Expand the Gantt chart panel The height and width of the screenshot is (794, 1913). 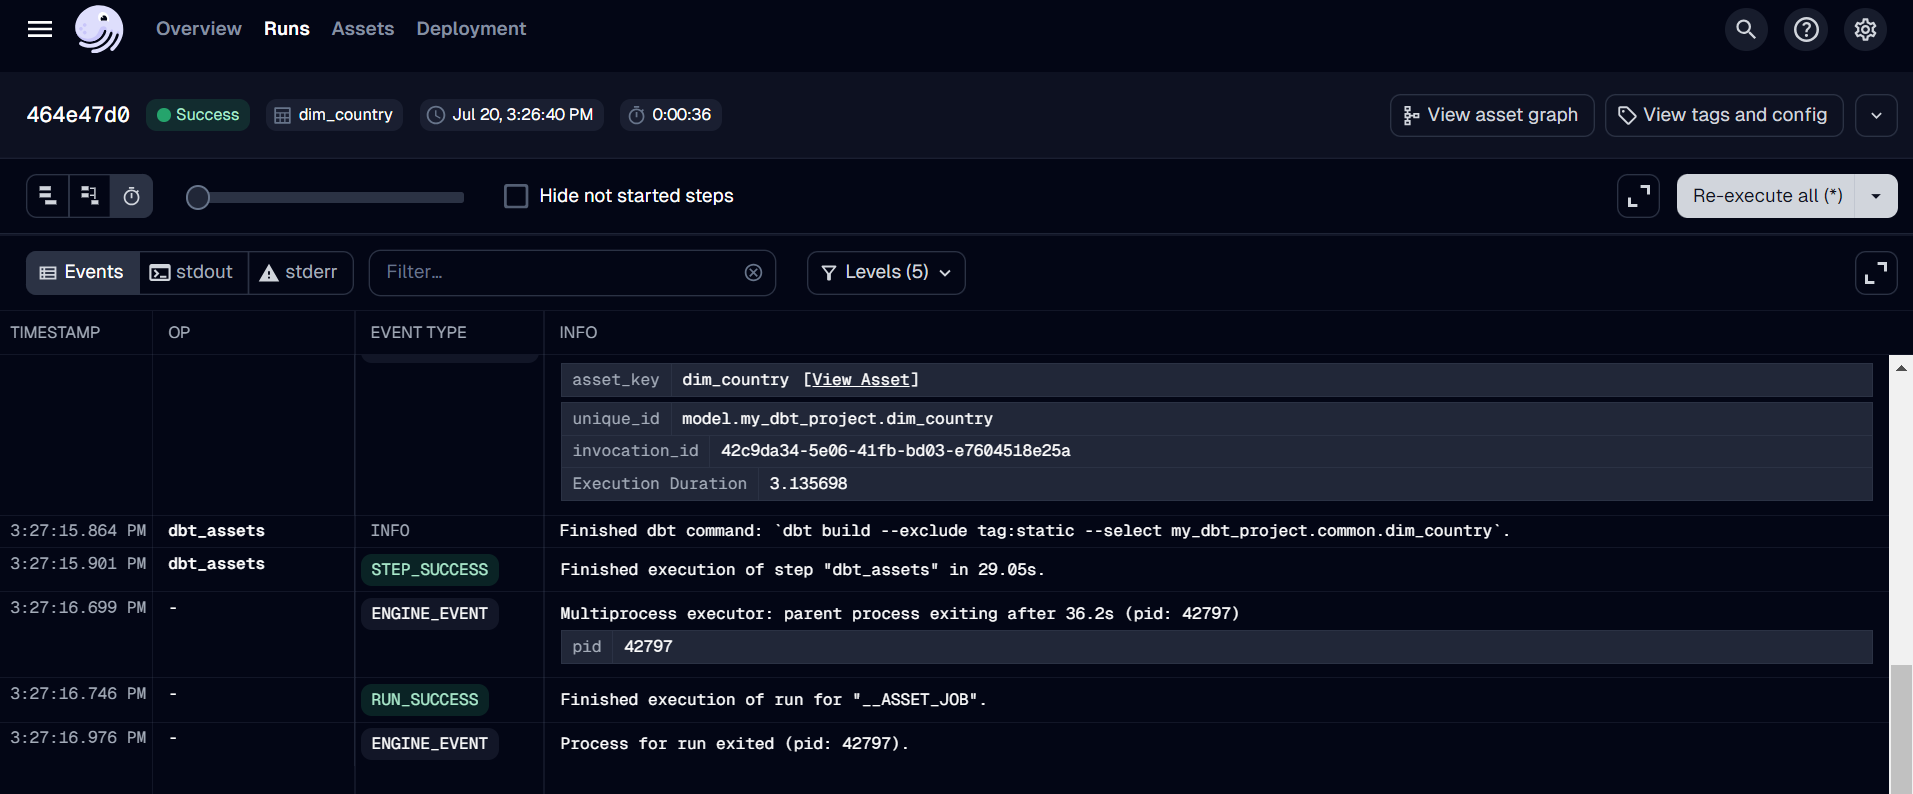(1638, 196)
